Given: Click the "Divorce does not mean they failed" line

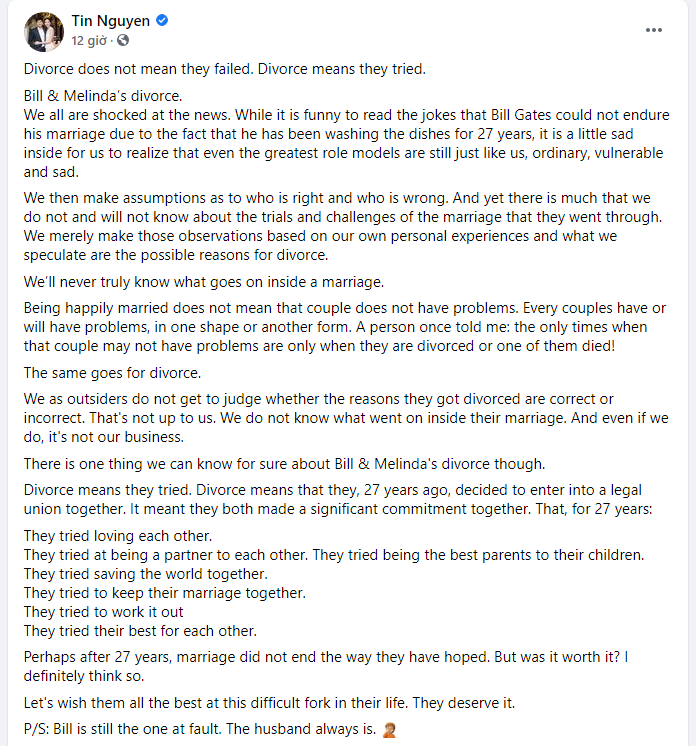Looking at the screenshot, I should coord(224,69).
